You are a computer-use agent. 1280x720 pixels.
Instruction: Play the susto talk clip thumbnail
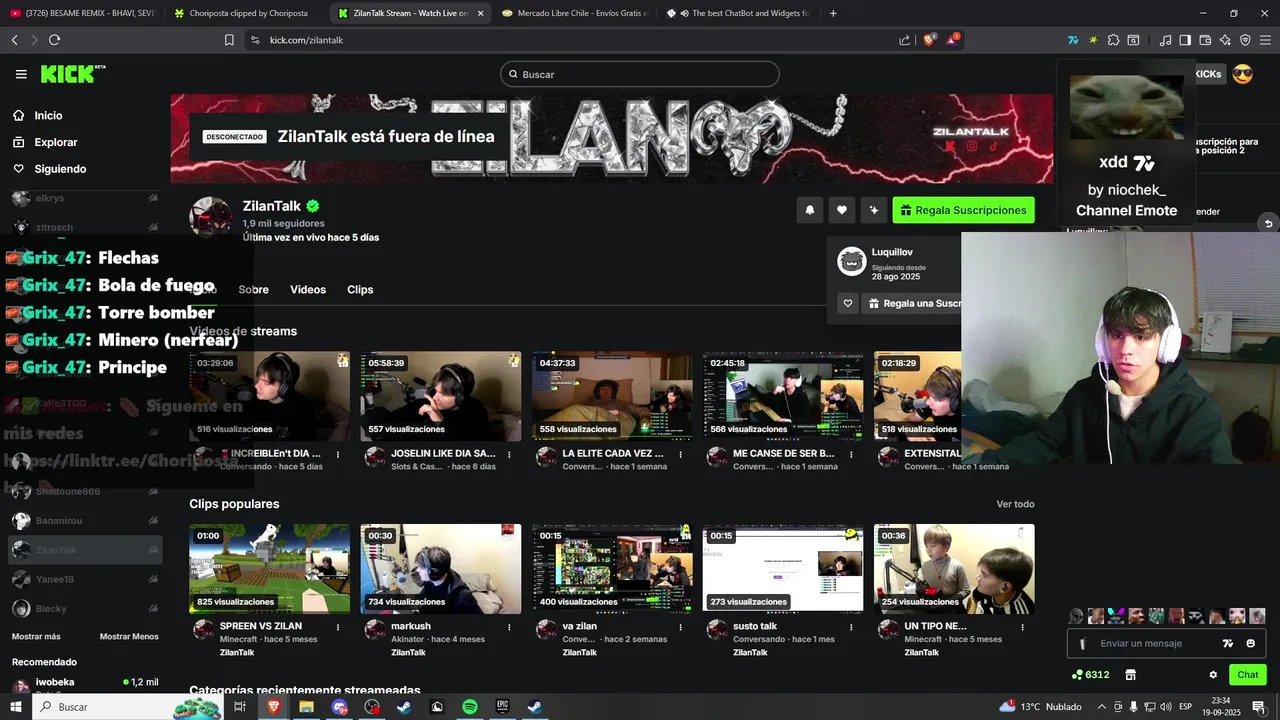tap(783, 569)
